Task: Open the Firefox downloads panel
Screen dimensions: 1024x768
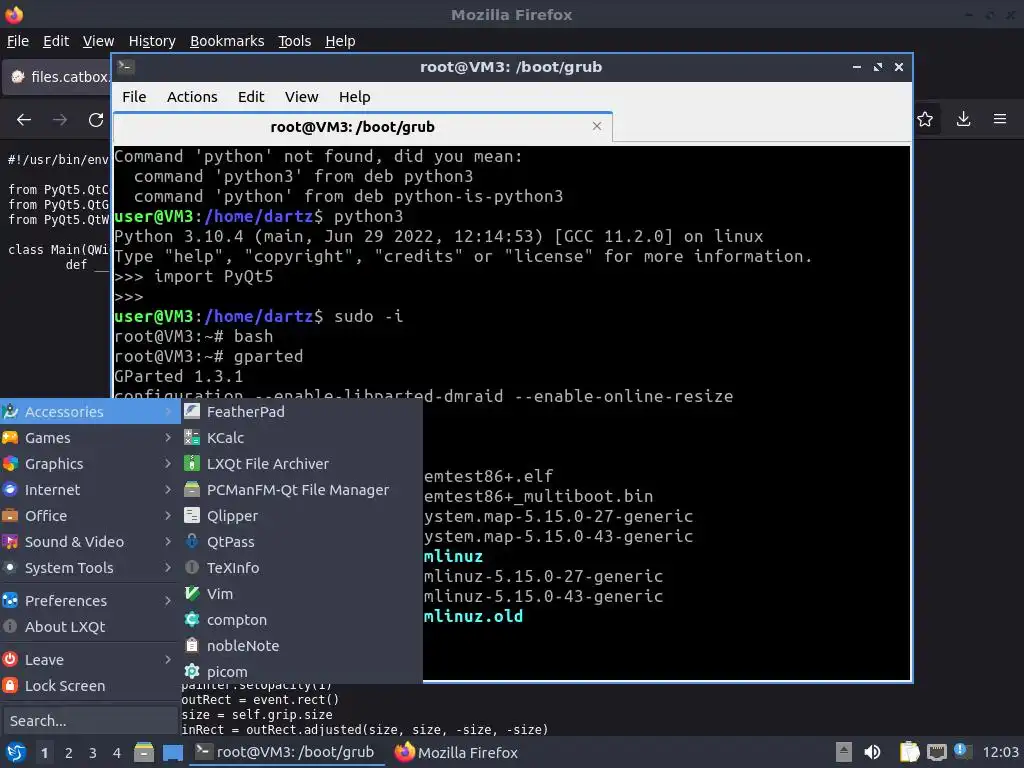Action: (963, 119)
